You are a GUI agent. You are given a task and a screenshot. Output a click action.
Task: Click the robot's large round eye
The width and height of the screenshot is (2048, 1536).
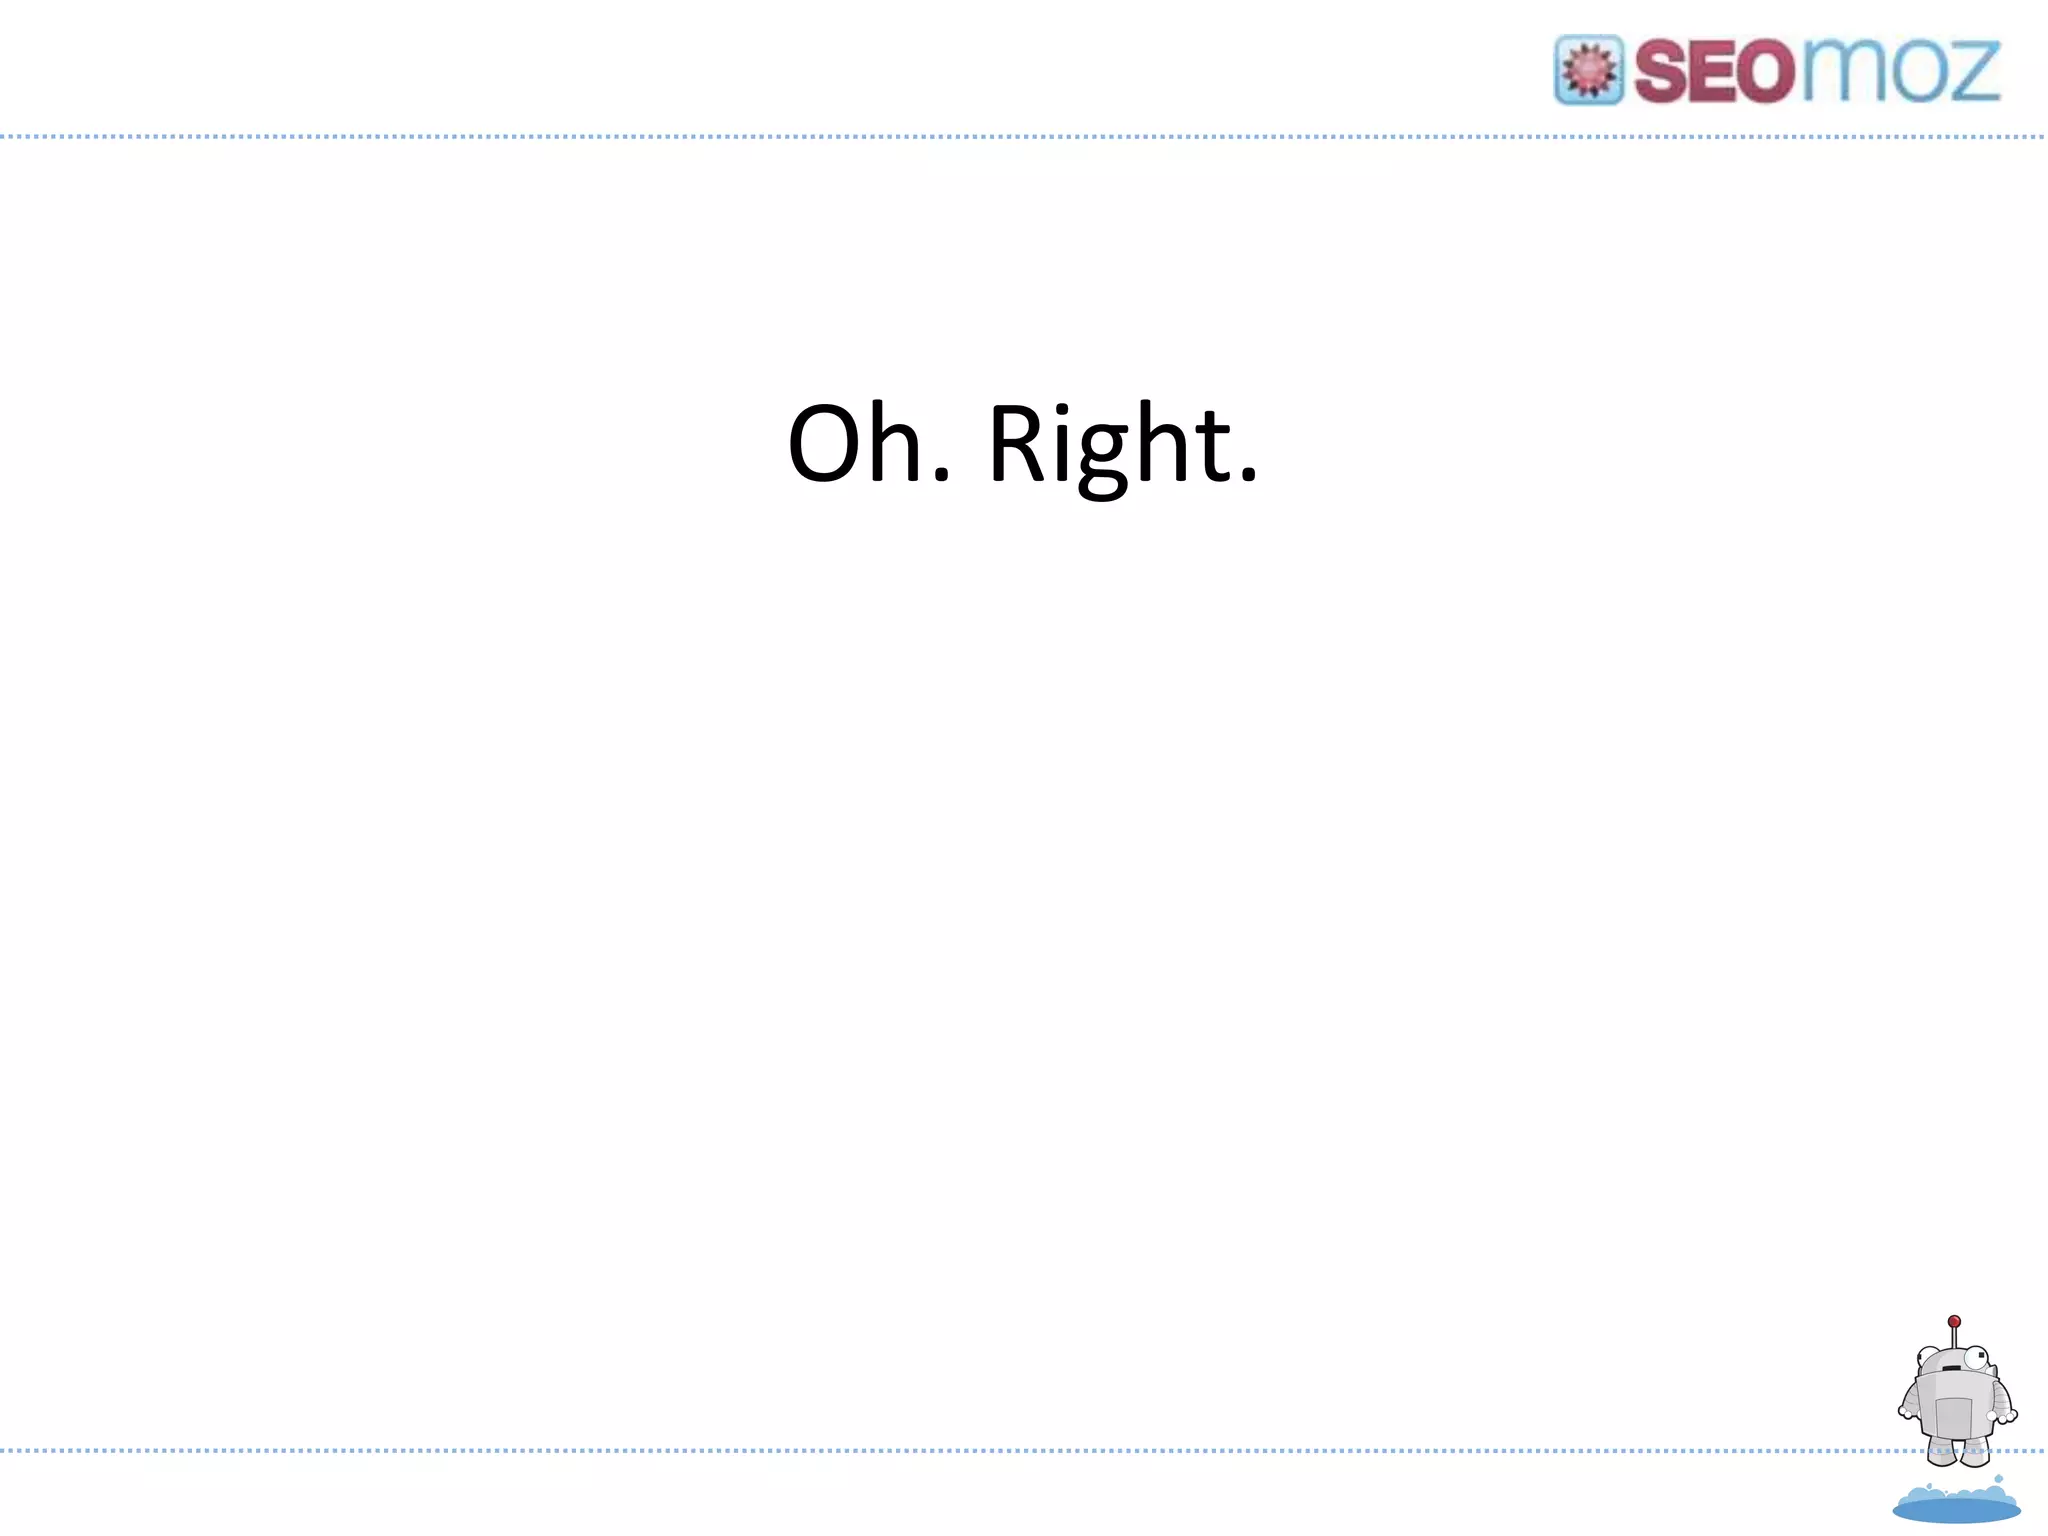[x=1975, y=1358]
